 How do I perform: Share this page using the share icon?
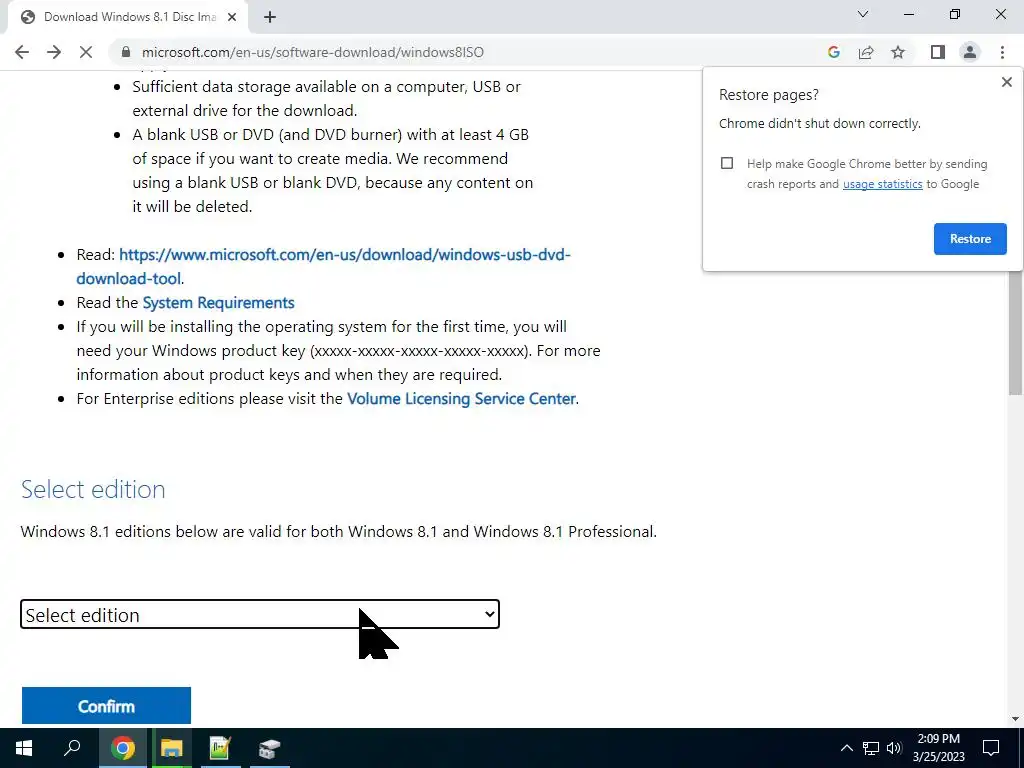[x=866, y=52]
